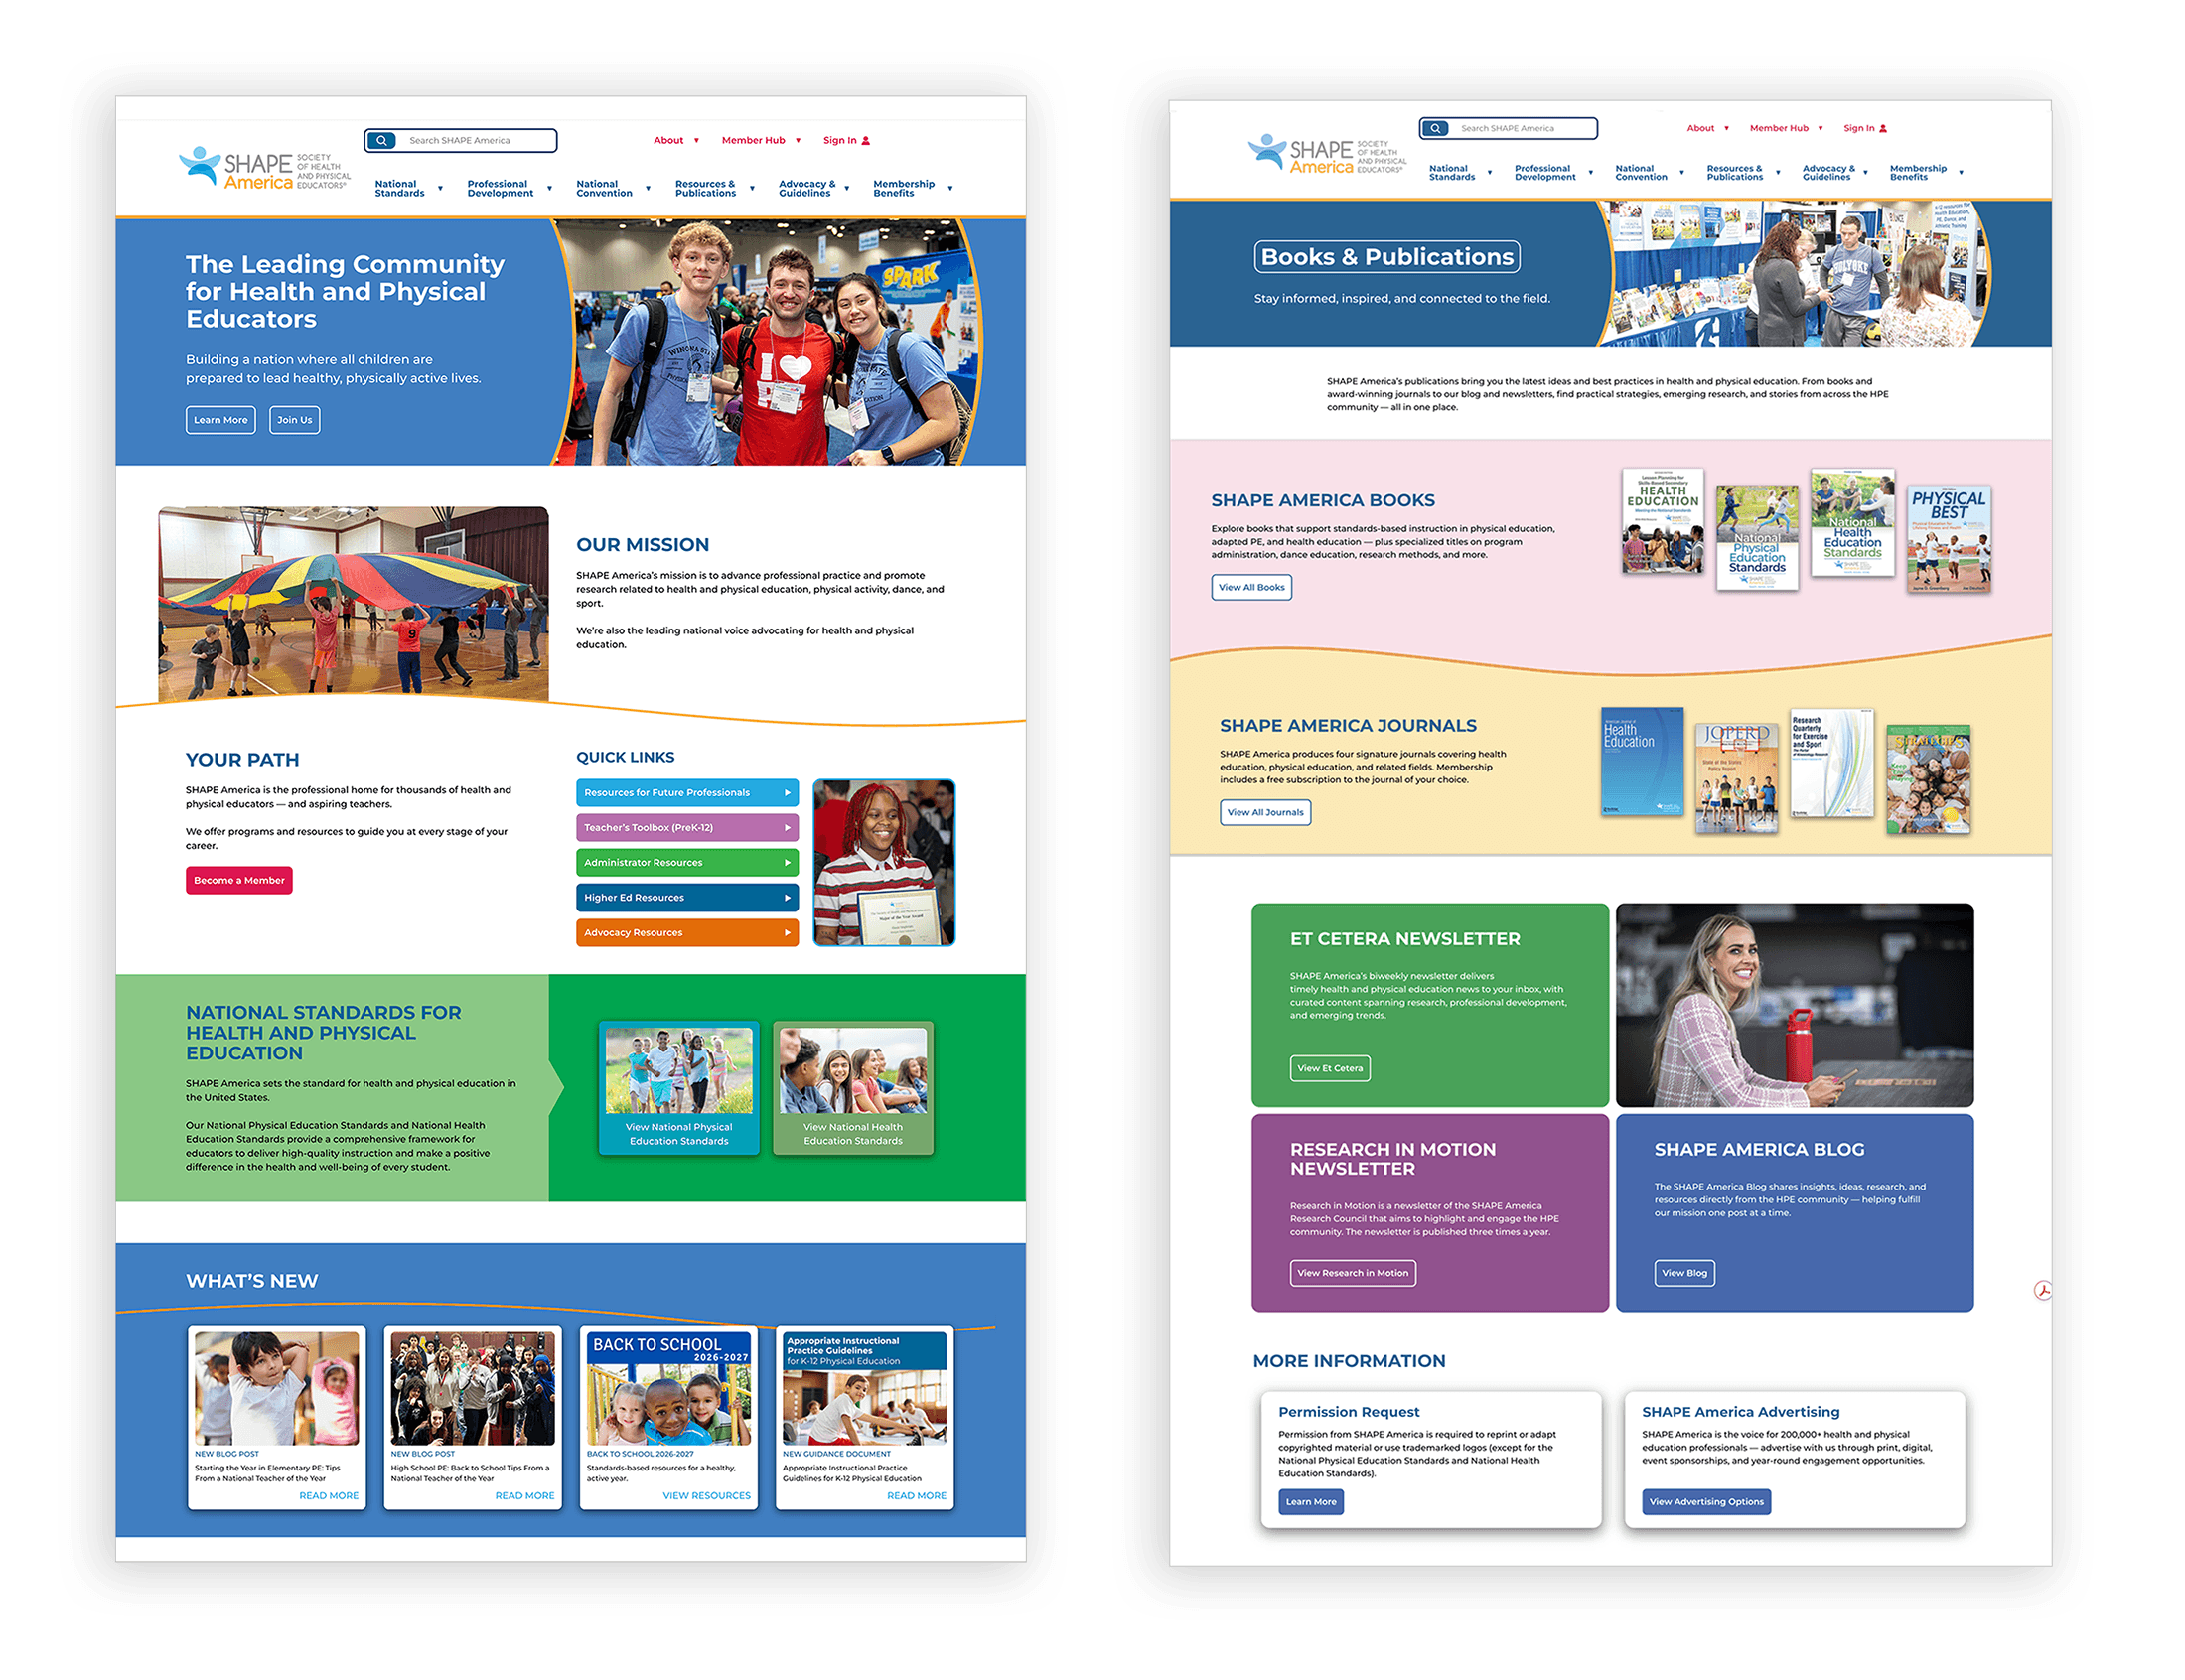Screen dimensions: 2185x1680
Task: Expand Professional Development menu arrow on left homepage
Action: (x=549, y=188)
